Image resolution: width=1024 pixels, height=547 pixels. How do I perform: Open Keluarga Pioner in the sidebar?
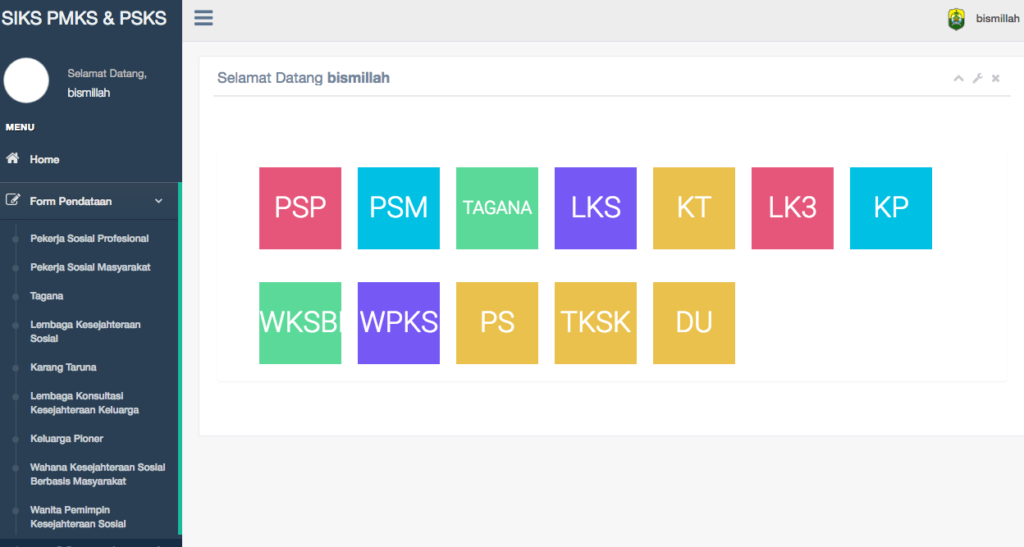(x=67, y=439)
